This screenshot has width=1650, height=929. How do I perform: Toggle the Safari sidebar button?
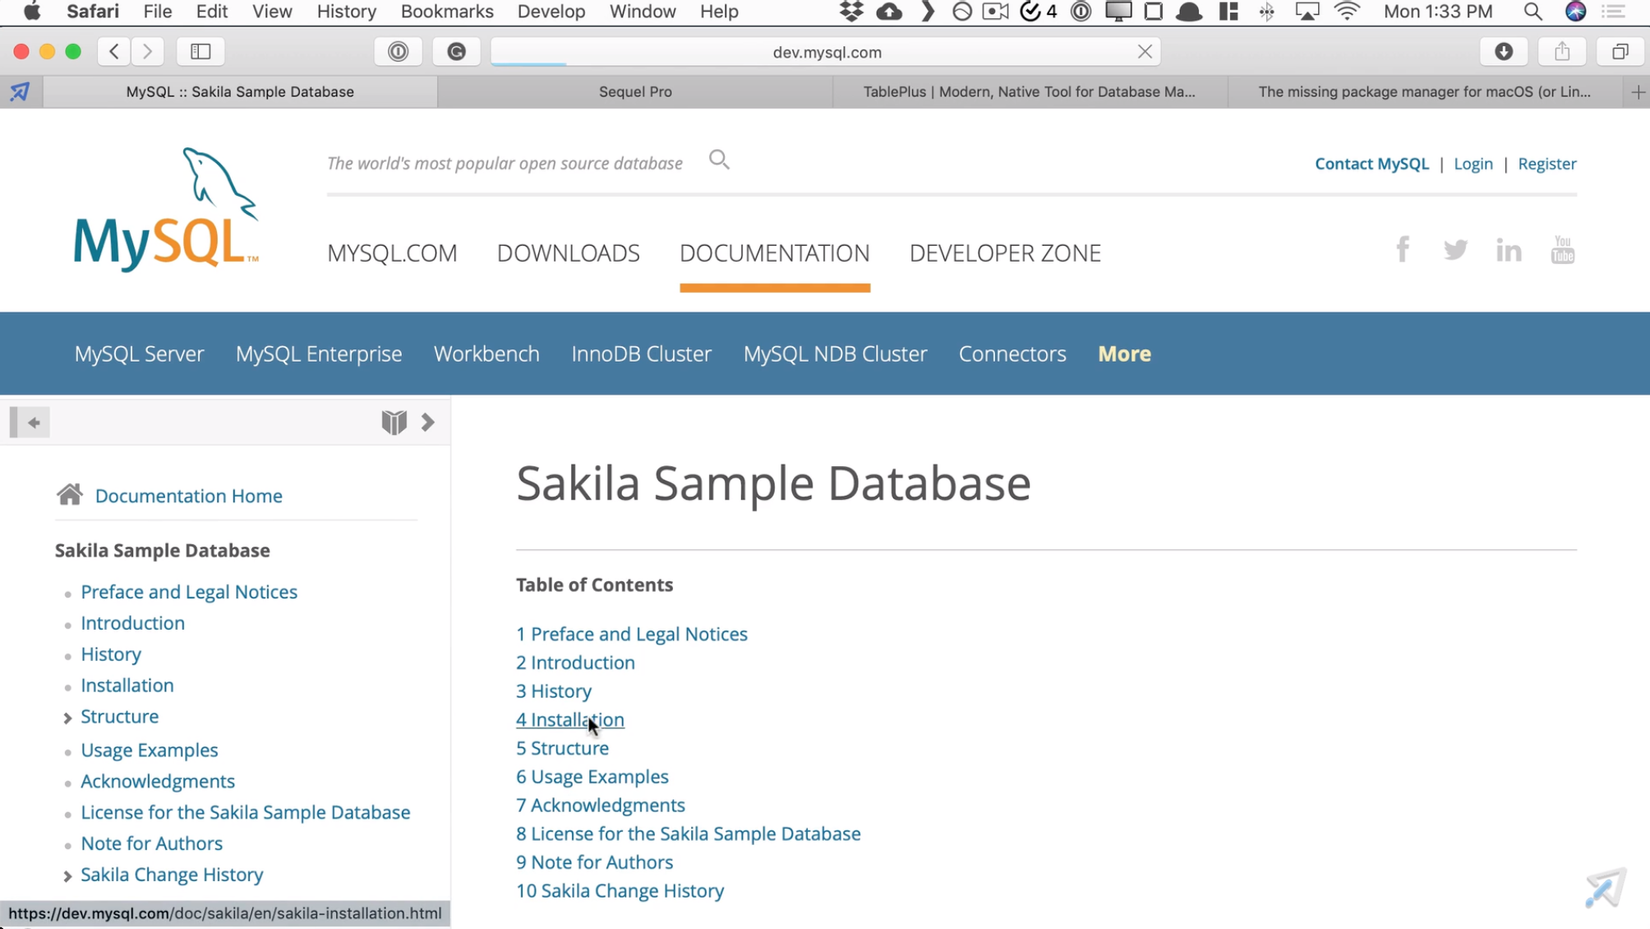200,51
